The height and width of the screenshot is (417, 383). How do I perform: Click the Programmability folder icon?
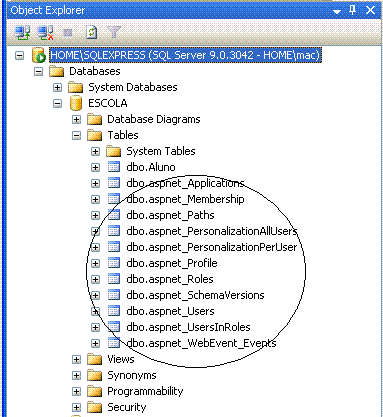coord(94,391)
